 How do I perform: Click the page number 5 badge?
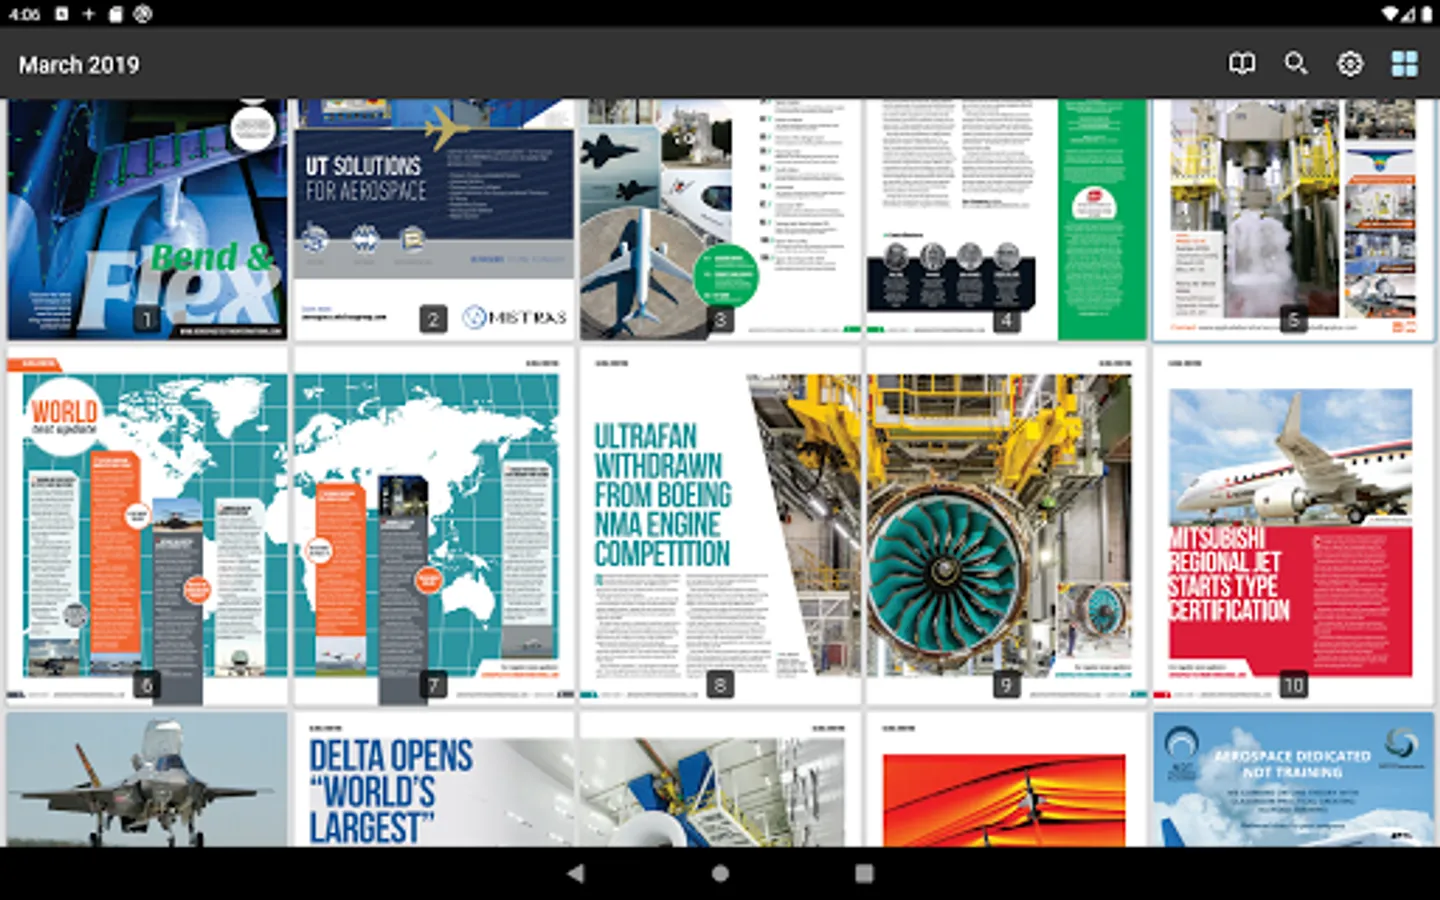1293,320
